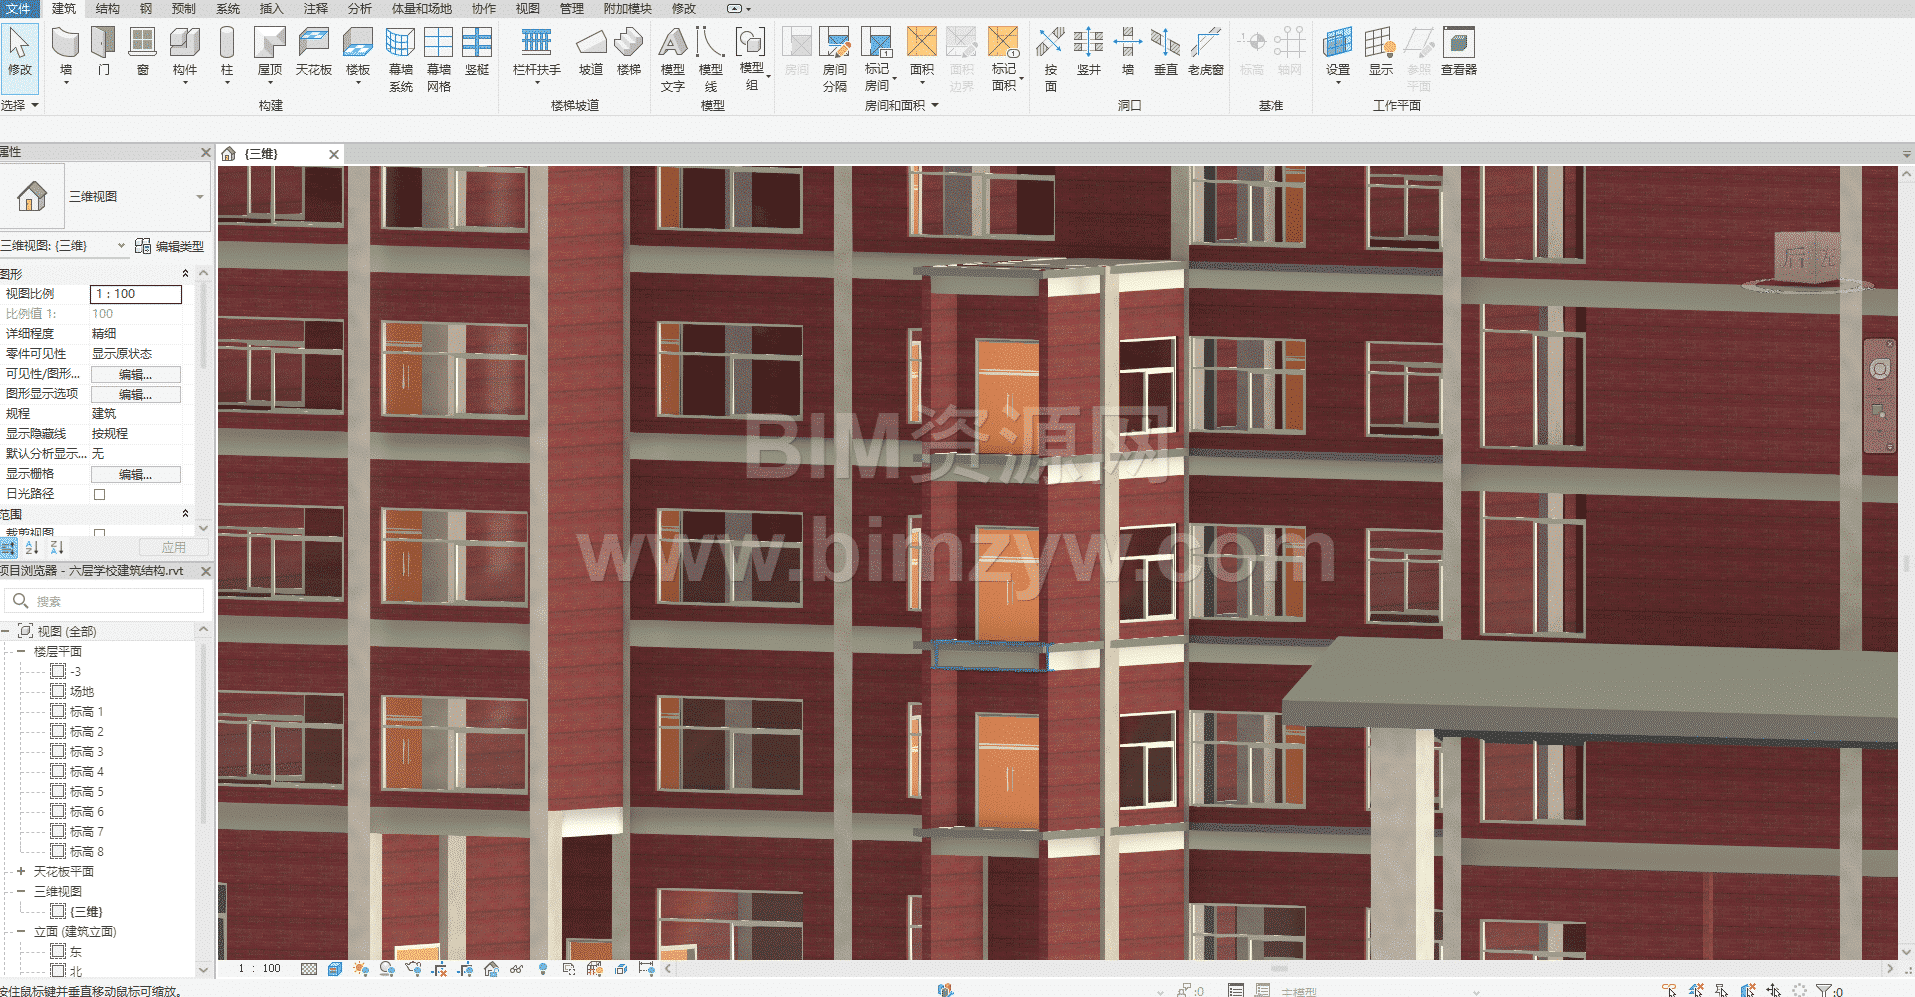1915x997 pixels.
Task: Click the project browser 搜索 search field
Action: click(x=104, y=601)
